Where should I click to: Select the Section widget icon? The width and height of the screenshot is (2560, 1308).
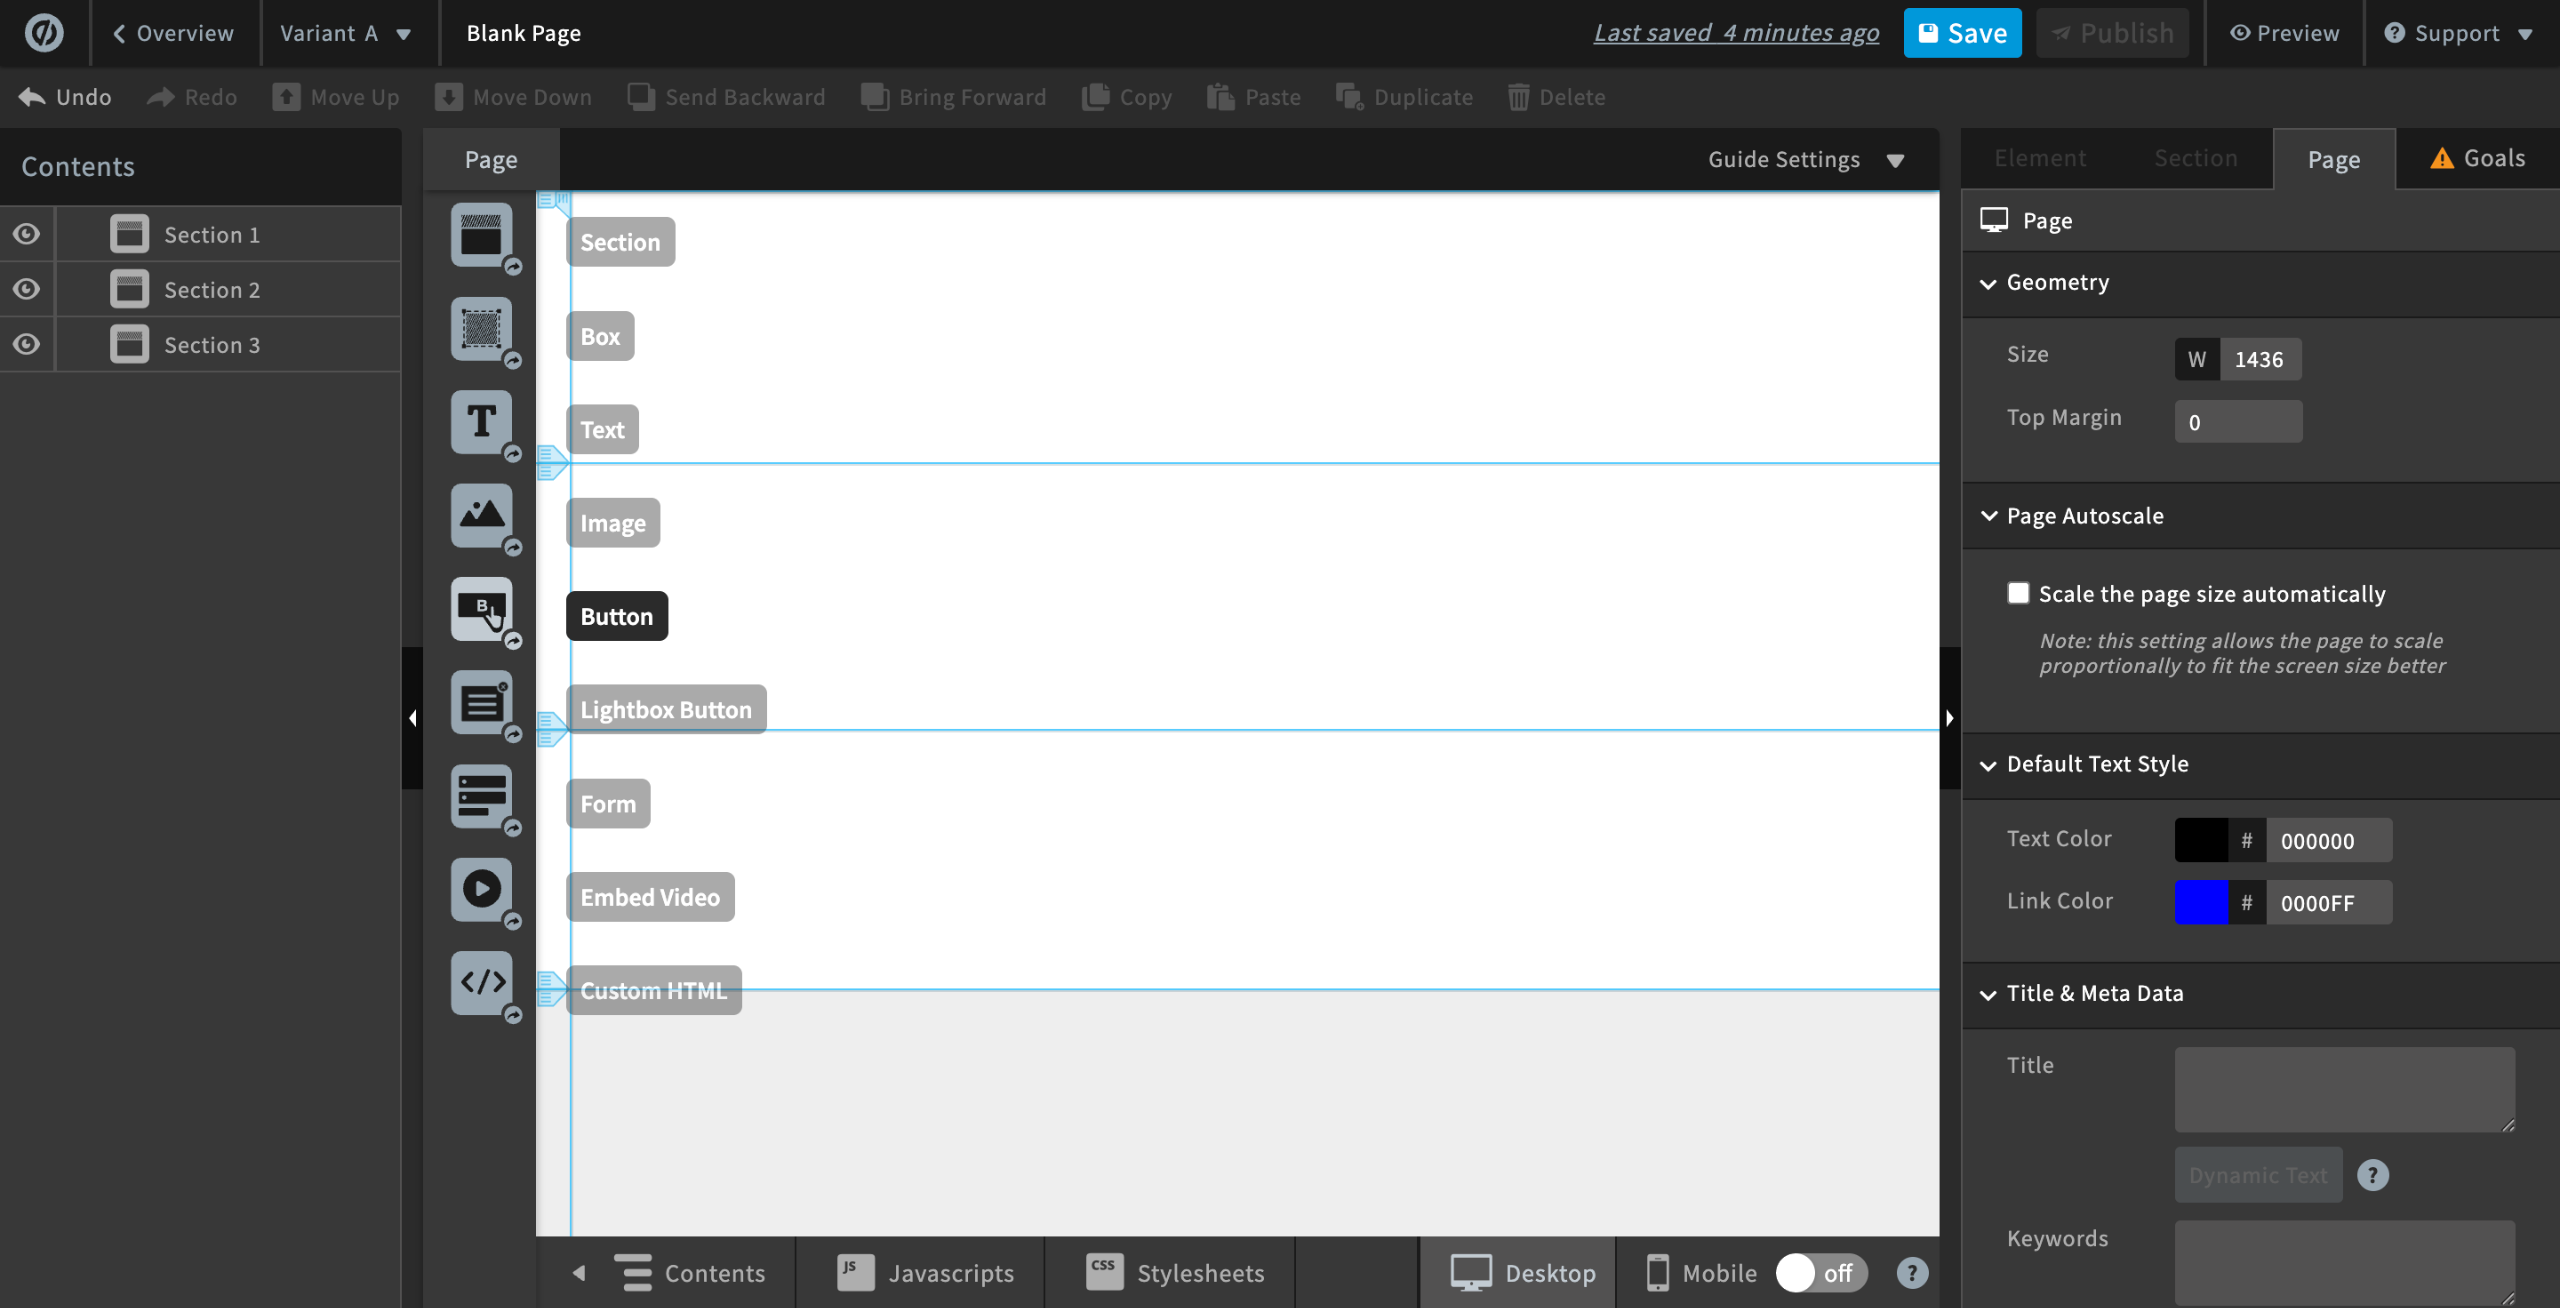[481, 235]
